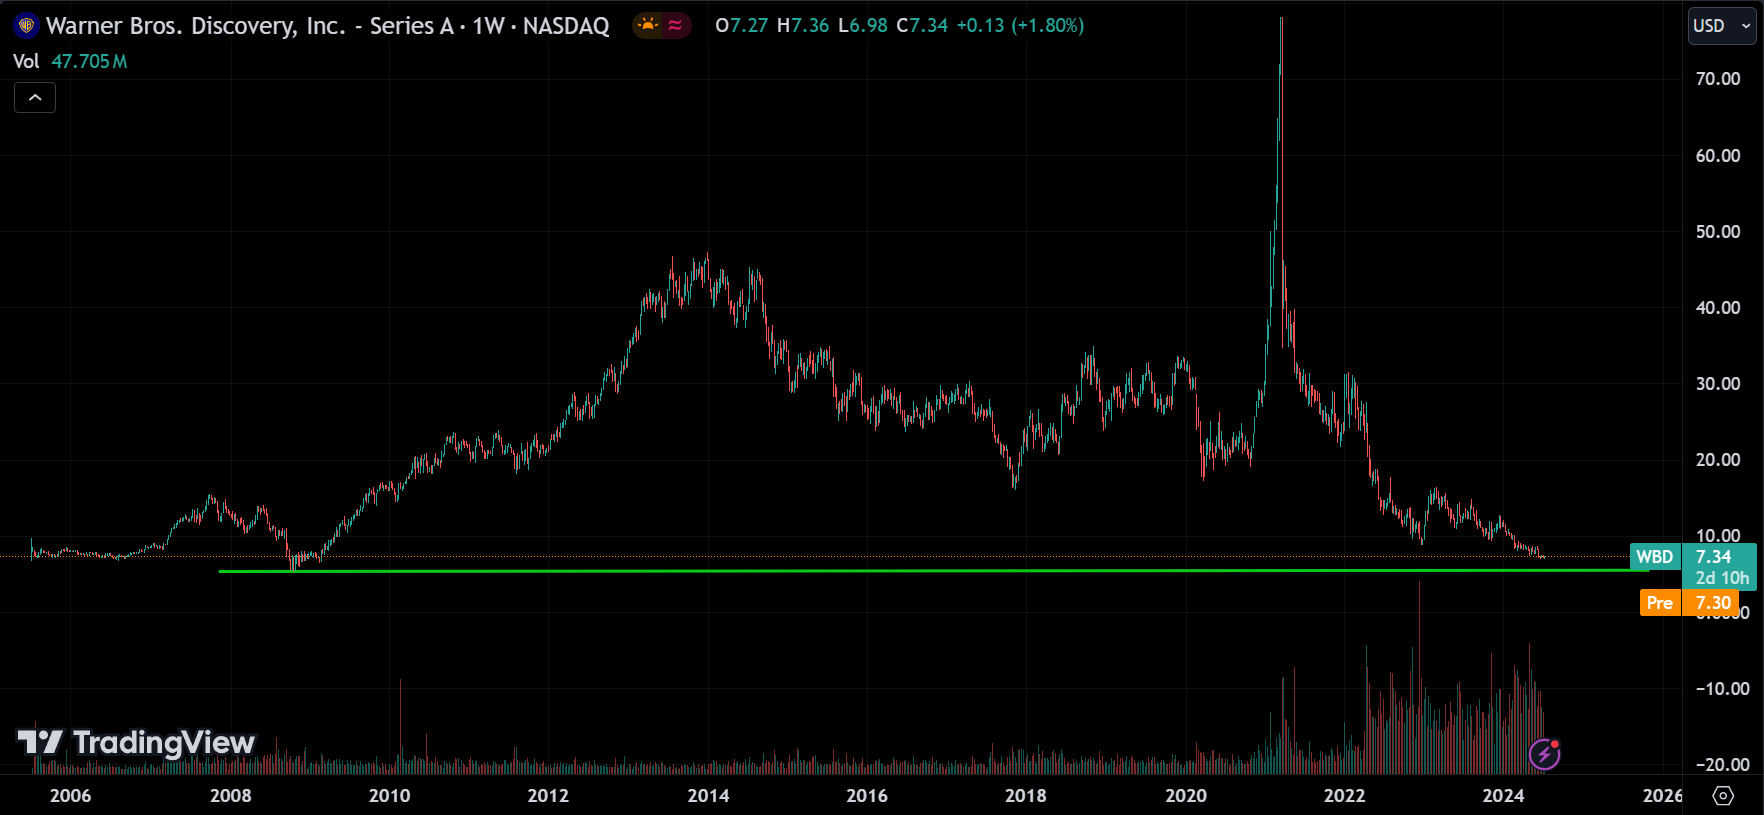
Task: Click the 2d 10h countdown label
Action: (1722, 578)
